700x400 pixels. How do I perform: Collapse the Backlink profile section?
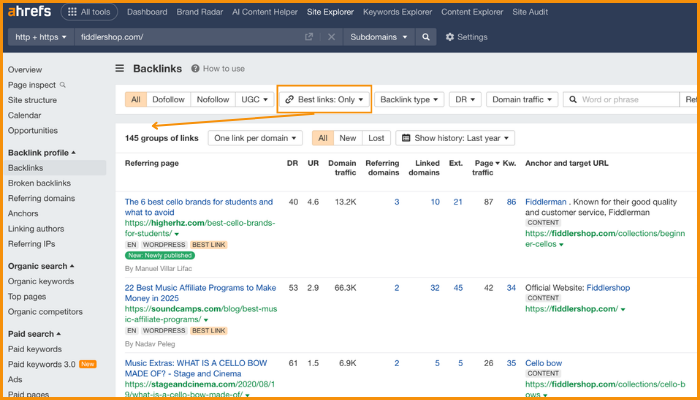(42, 153)
